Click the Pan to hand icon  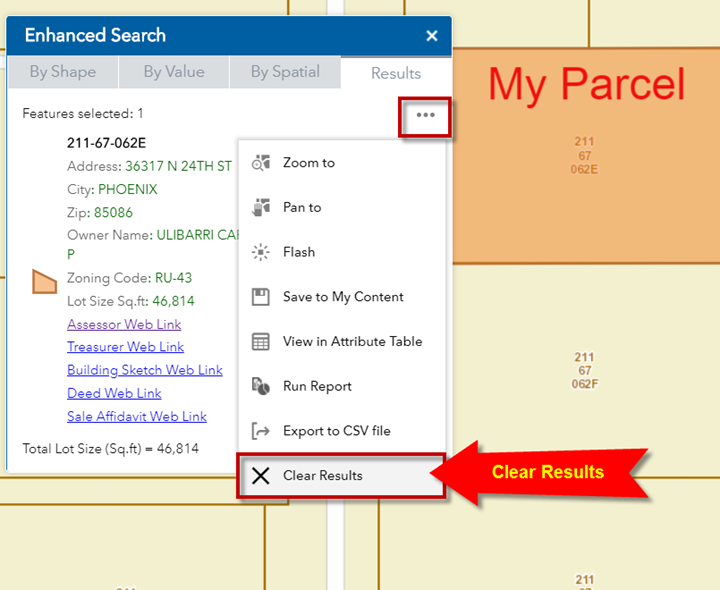point(261,208)
